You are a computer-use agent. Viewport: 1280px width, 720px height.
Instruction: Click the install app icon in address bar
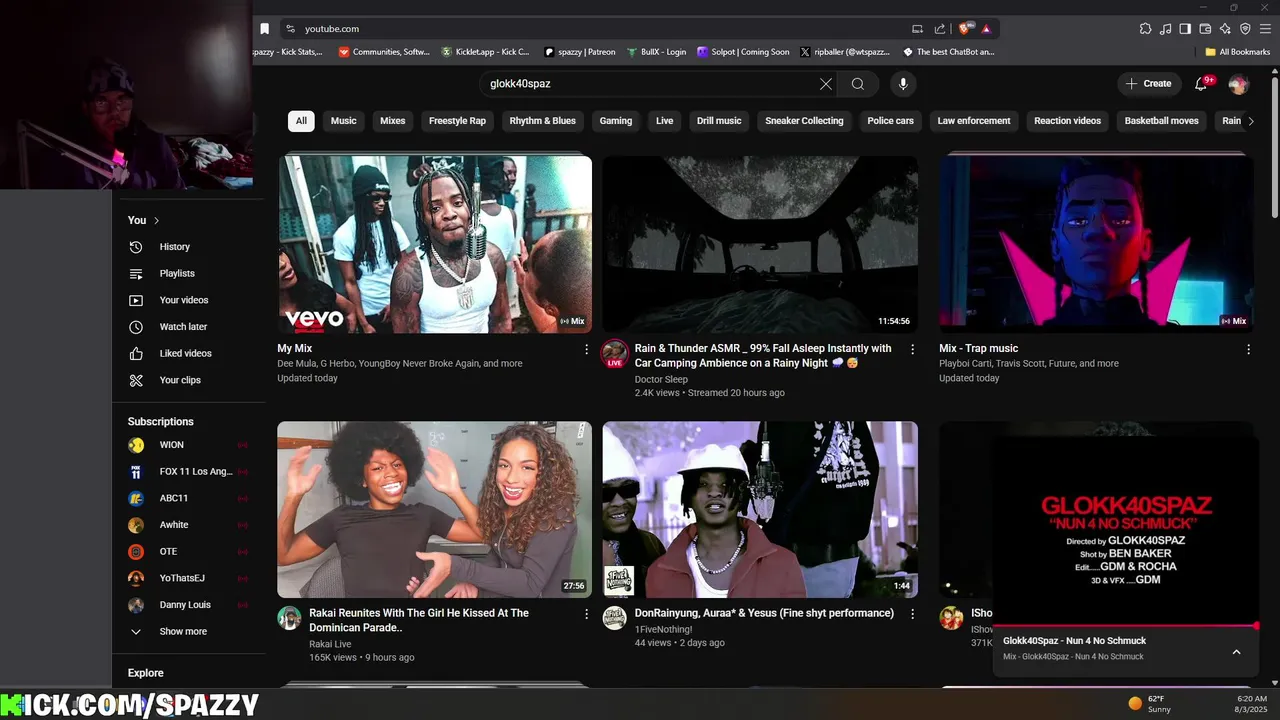click(x=917, y=29)
